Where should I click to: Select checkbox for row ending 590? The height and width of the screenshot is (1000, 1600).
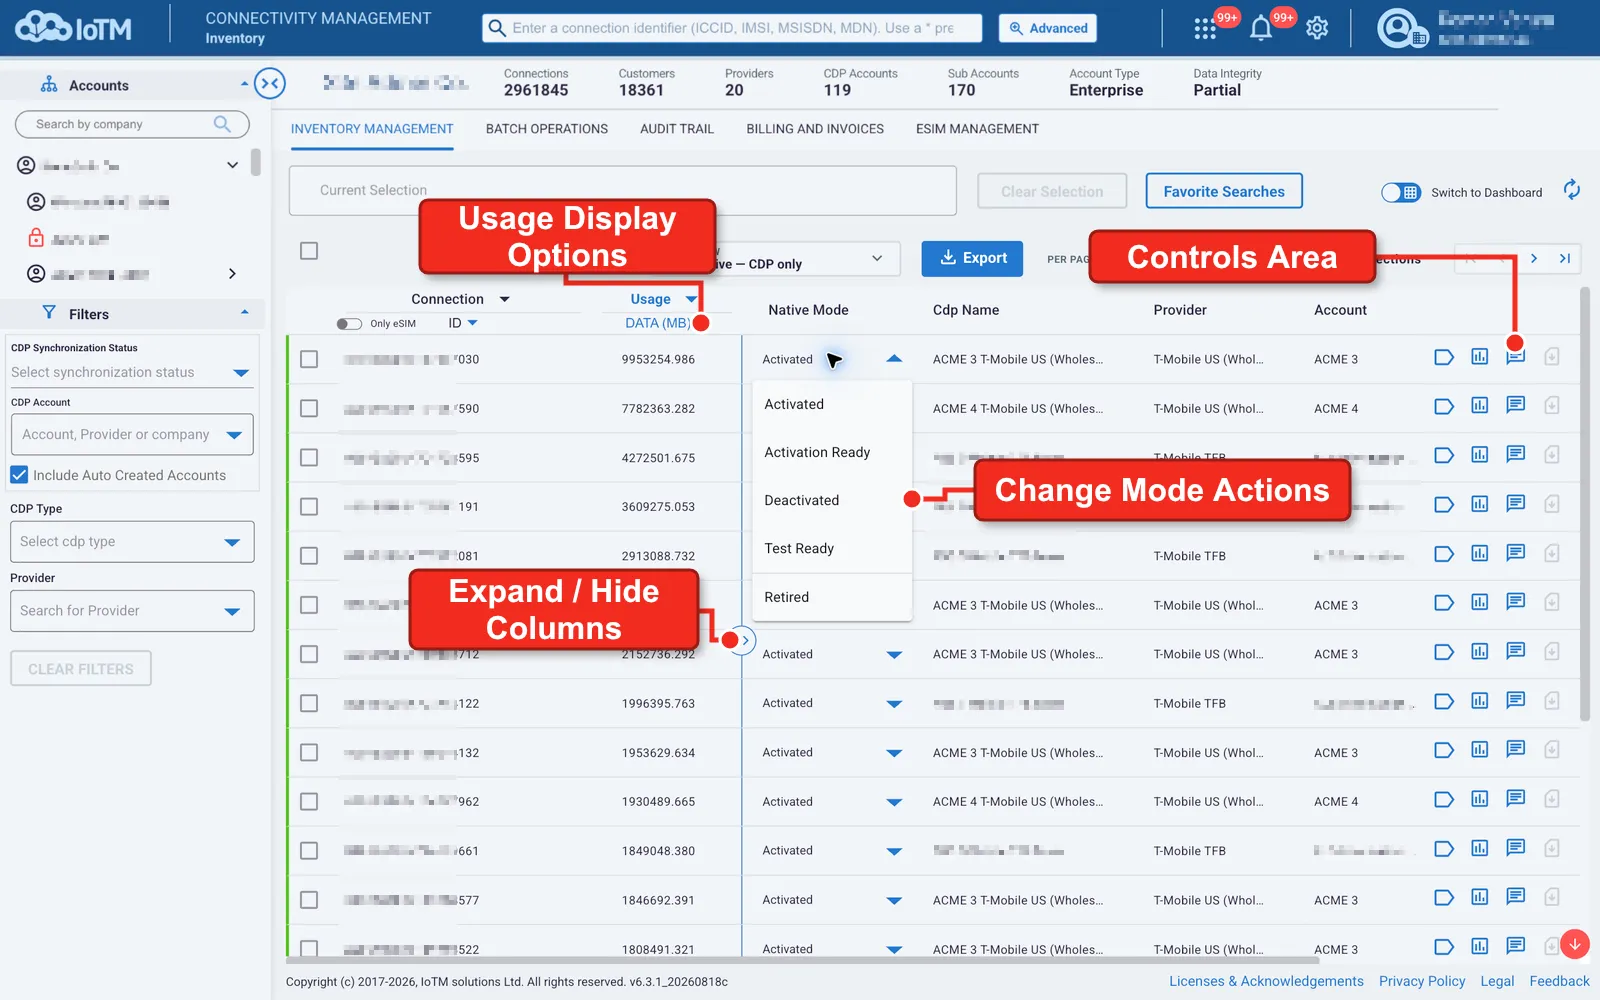[x=309, y=408]
